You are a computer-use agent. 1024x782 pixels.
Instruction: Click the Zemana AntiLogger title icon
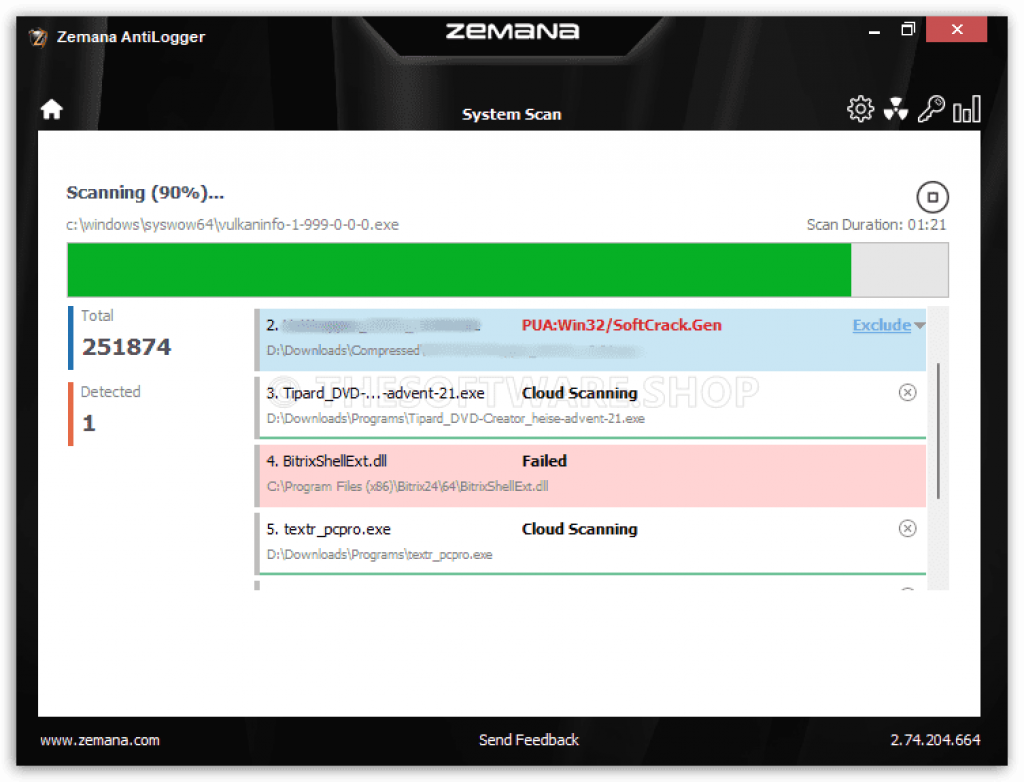pos(39,37)
